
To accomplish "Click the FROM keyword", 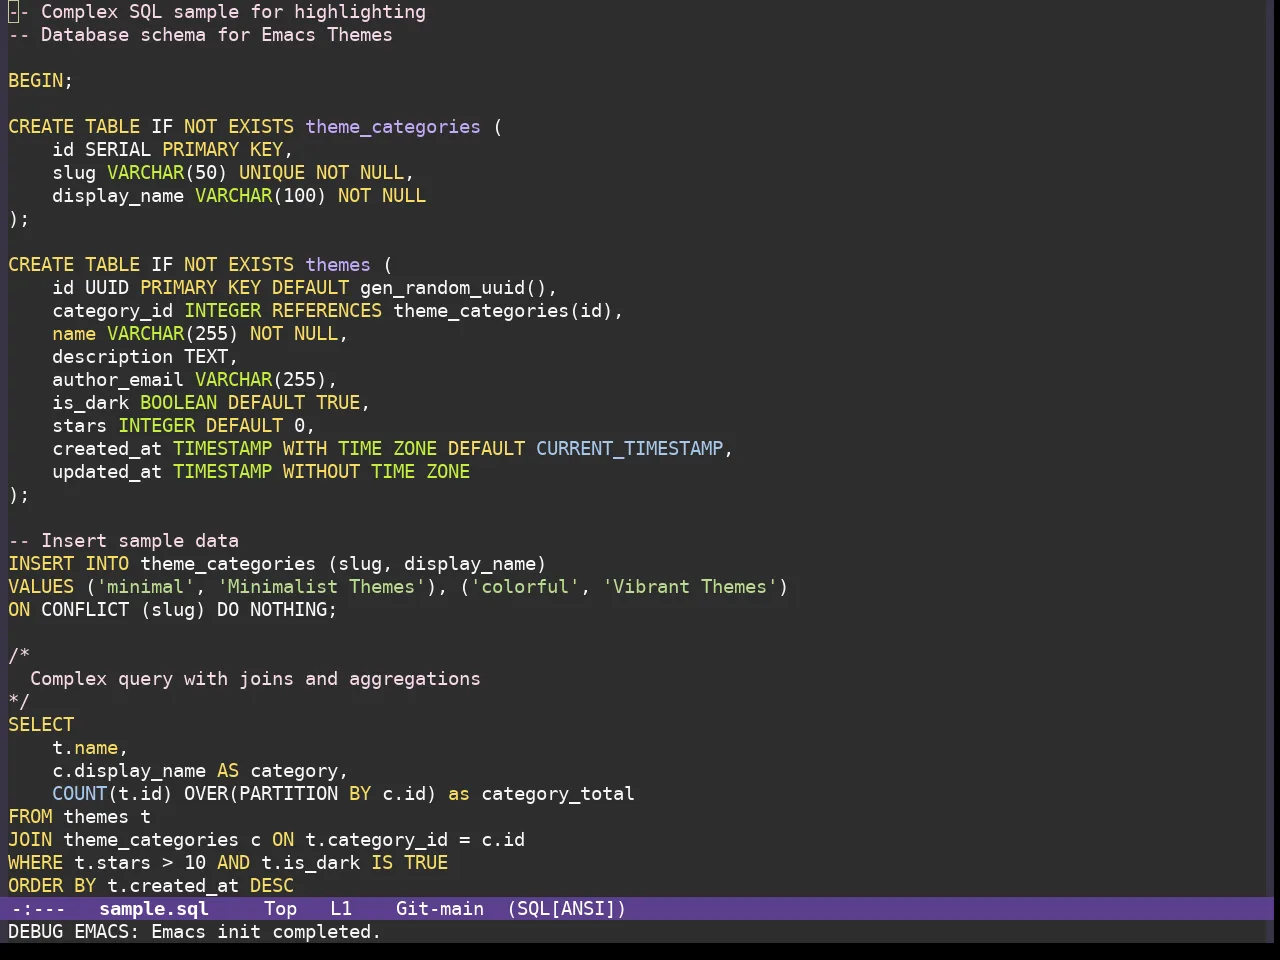I will [x=30, y=817].
